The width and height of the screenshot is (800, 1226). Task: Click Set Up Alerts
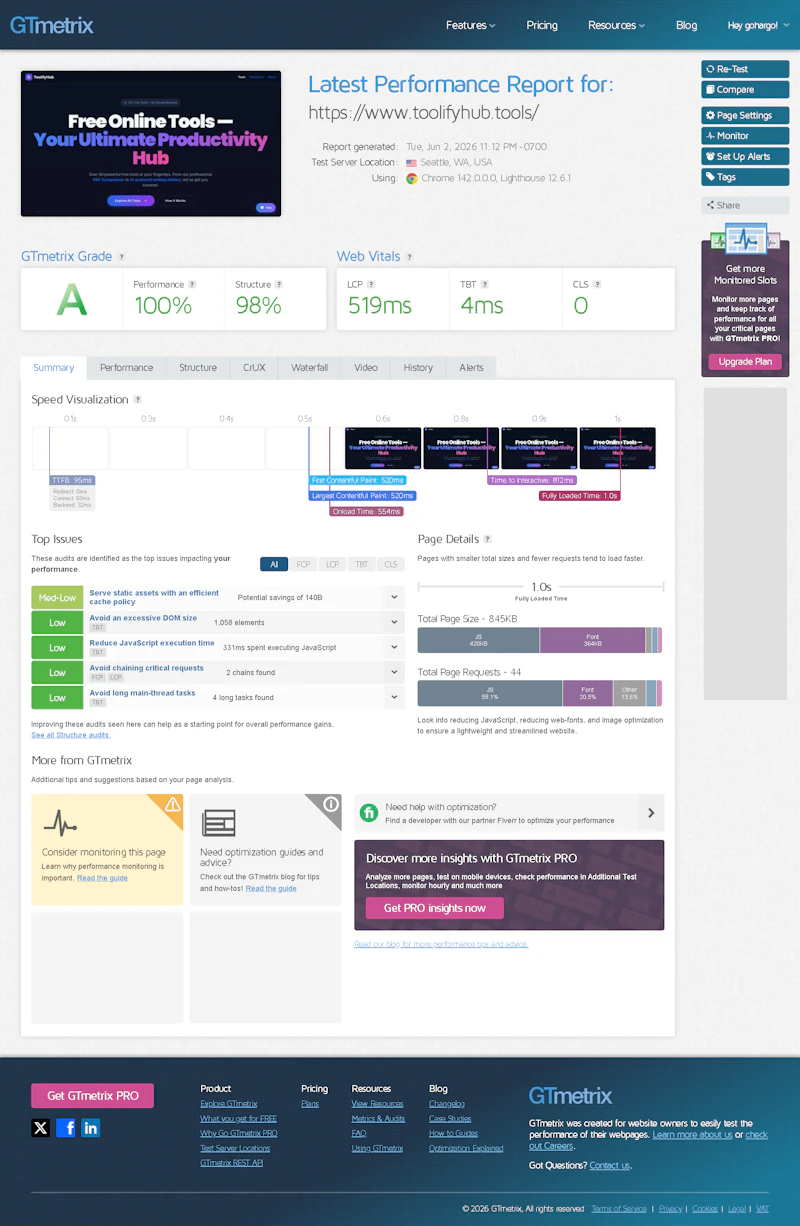745,156
